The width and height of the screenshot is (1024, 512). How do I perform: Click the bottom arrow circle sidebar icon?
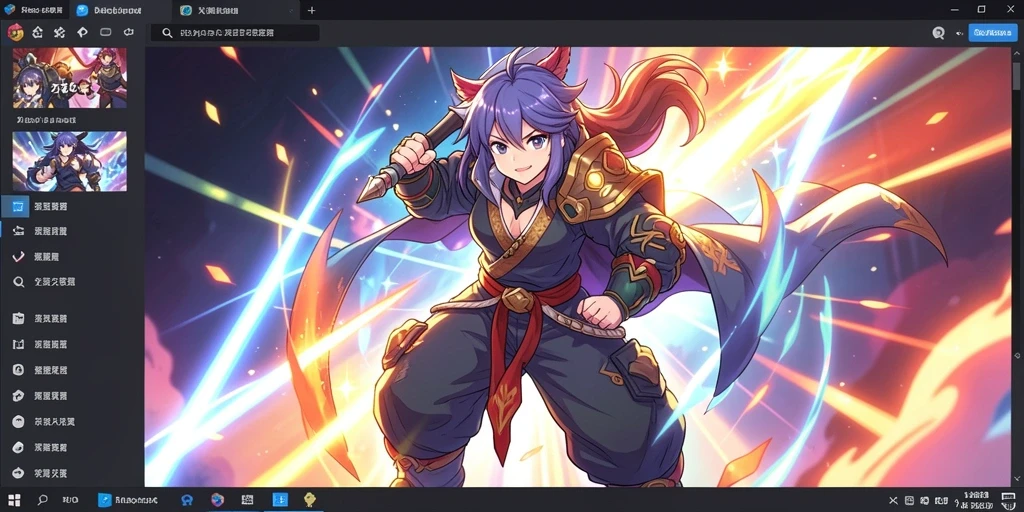(x=18, y=473)
